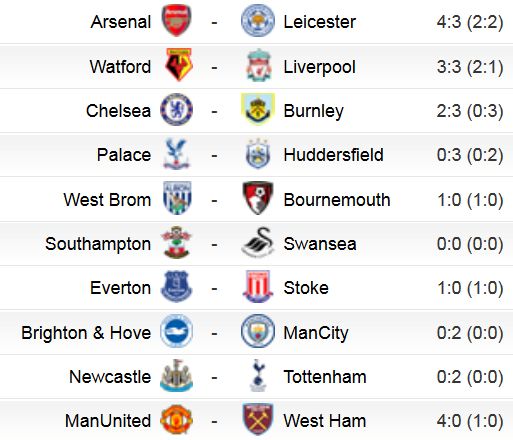Screen dimensions: 513x440
Task: Click the Tottenham cockerel logo
Action: 258,375
